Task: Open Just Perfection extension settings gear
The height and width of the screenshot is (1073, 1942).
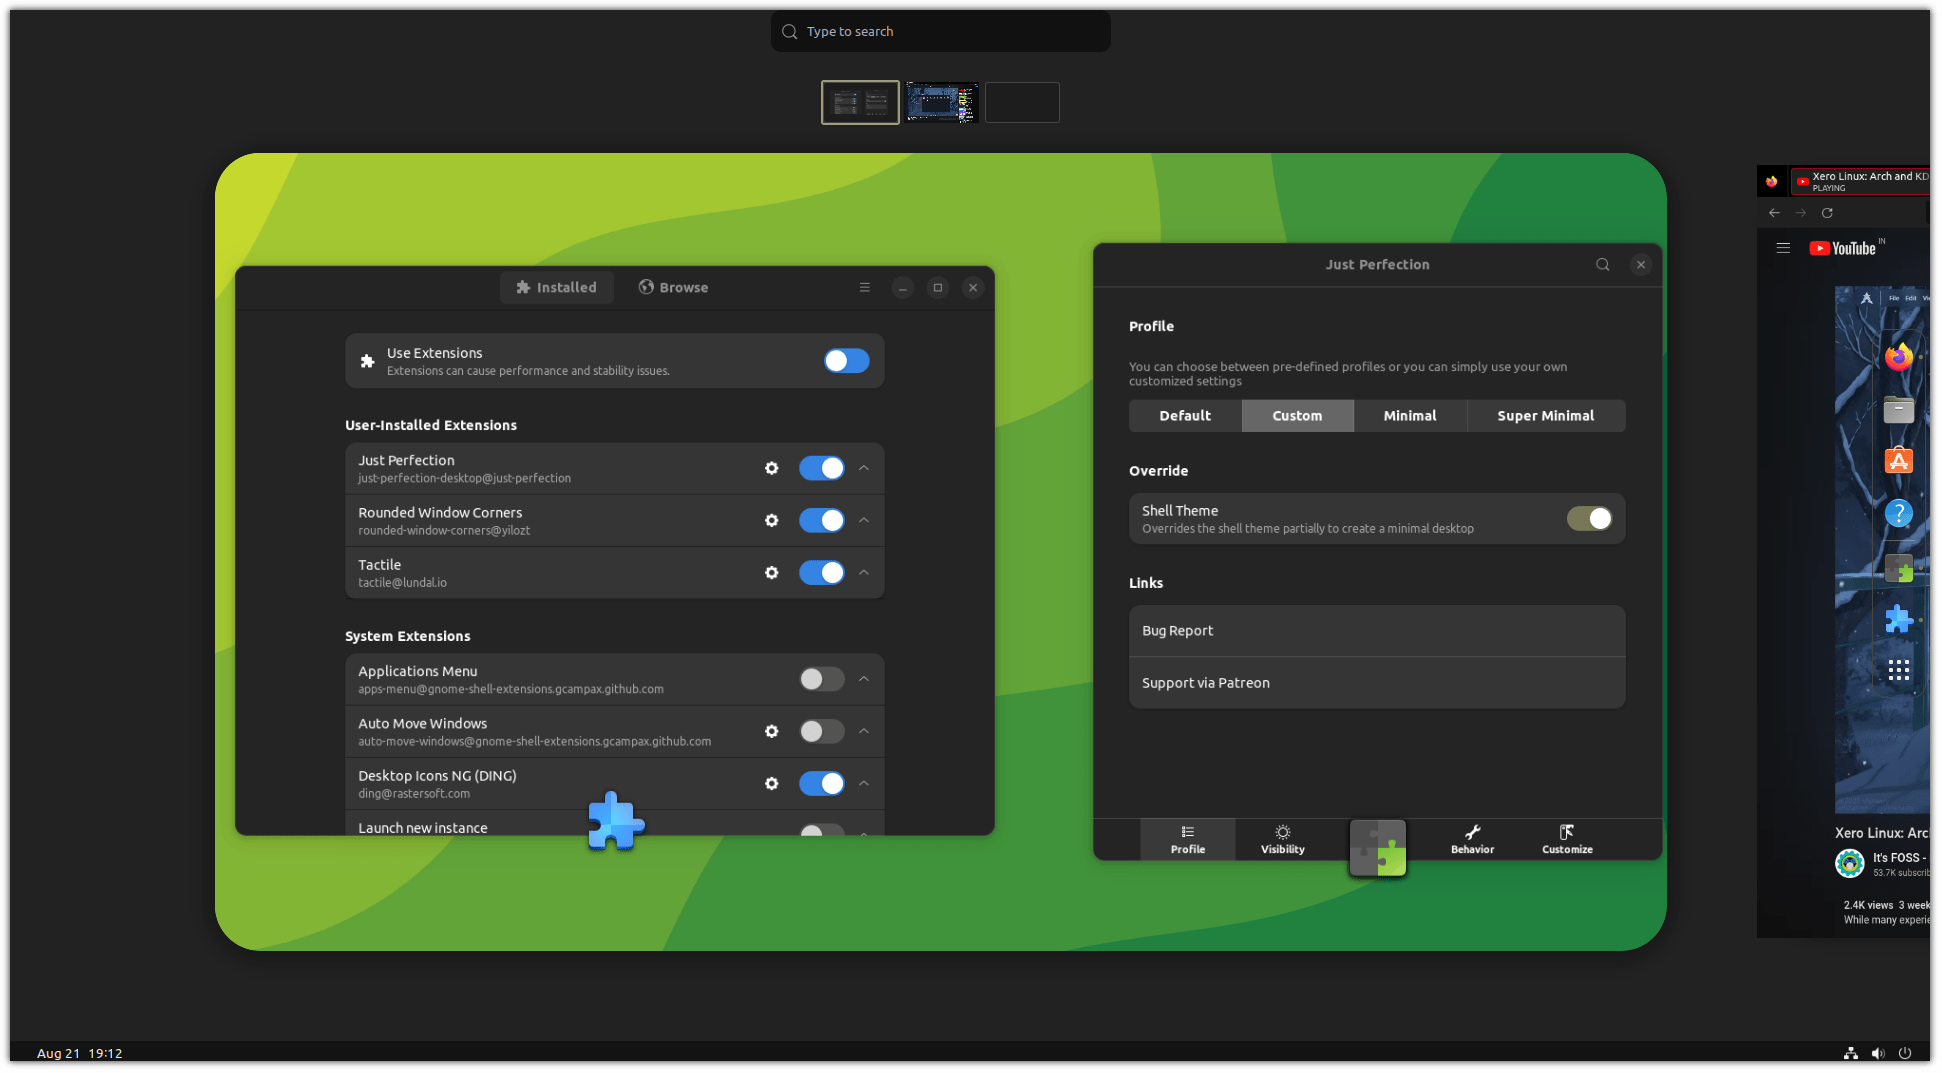Action: click(771, 468)
